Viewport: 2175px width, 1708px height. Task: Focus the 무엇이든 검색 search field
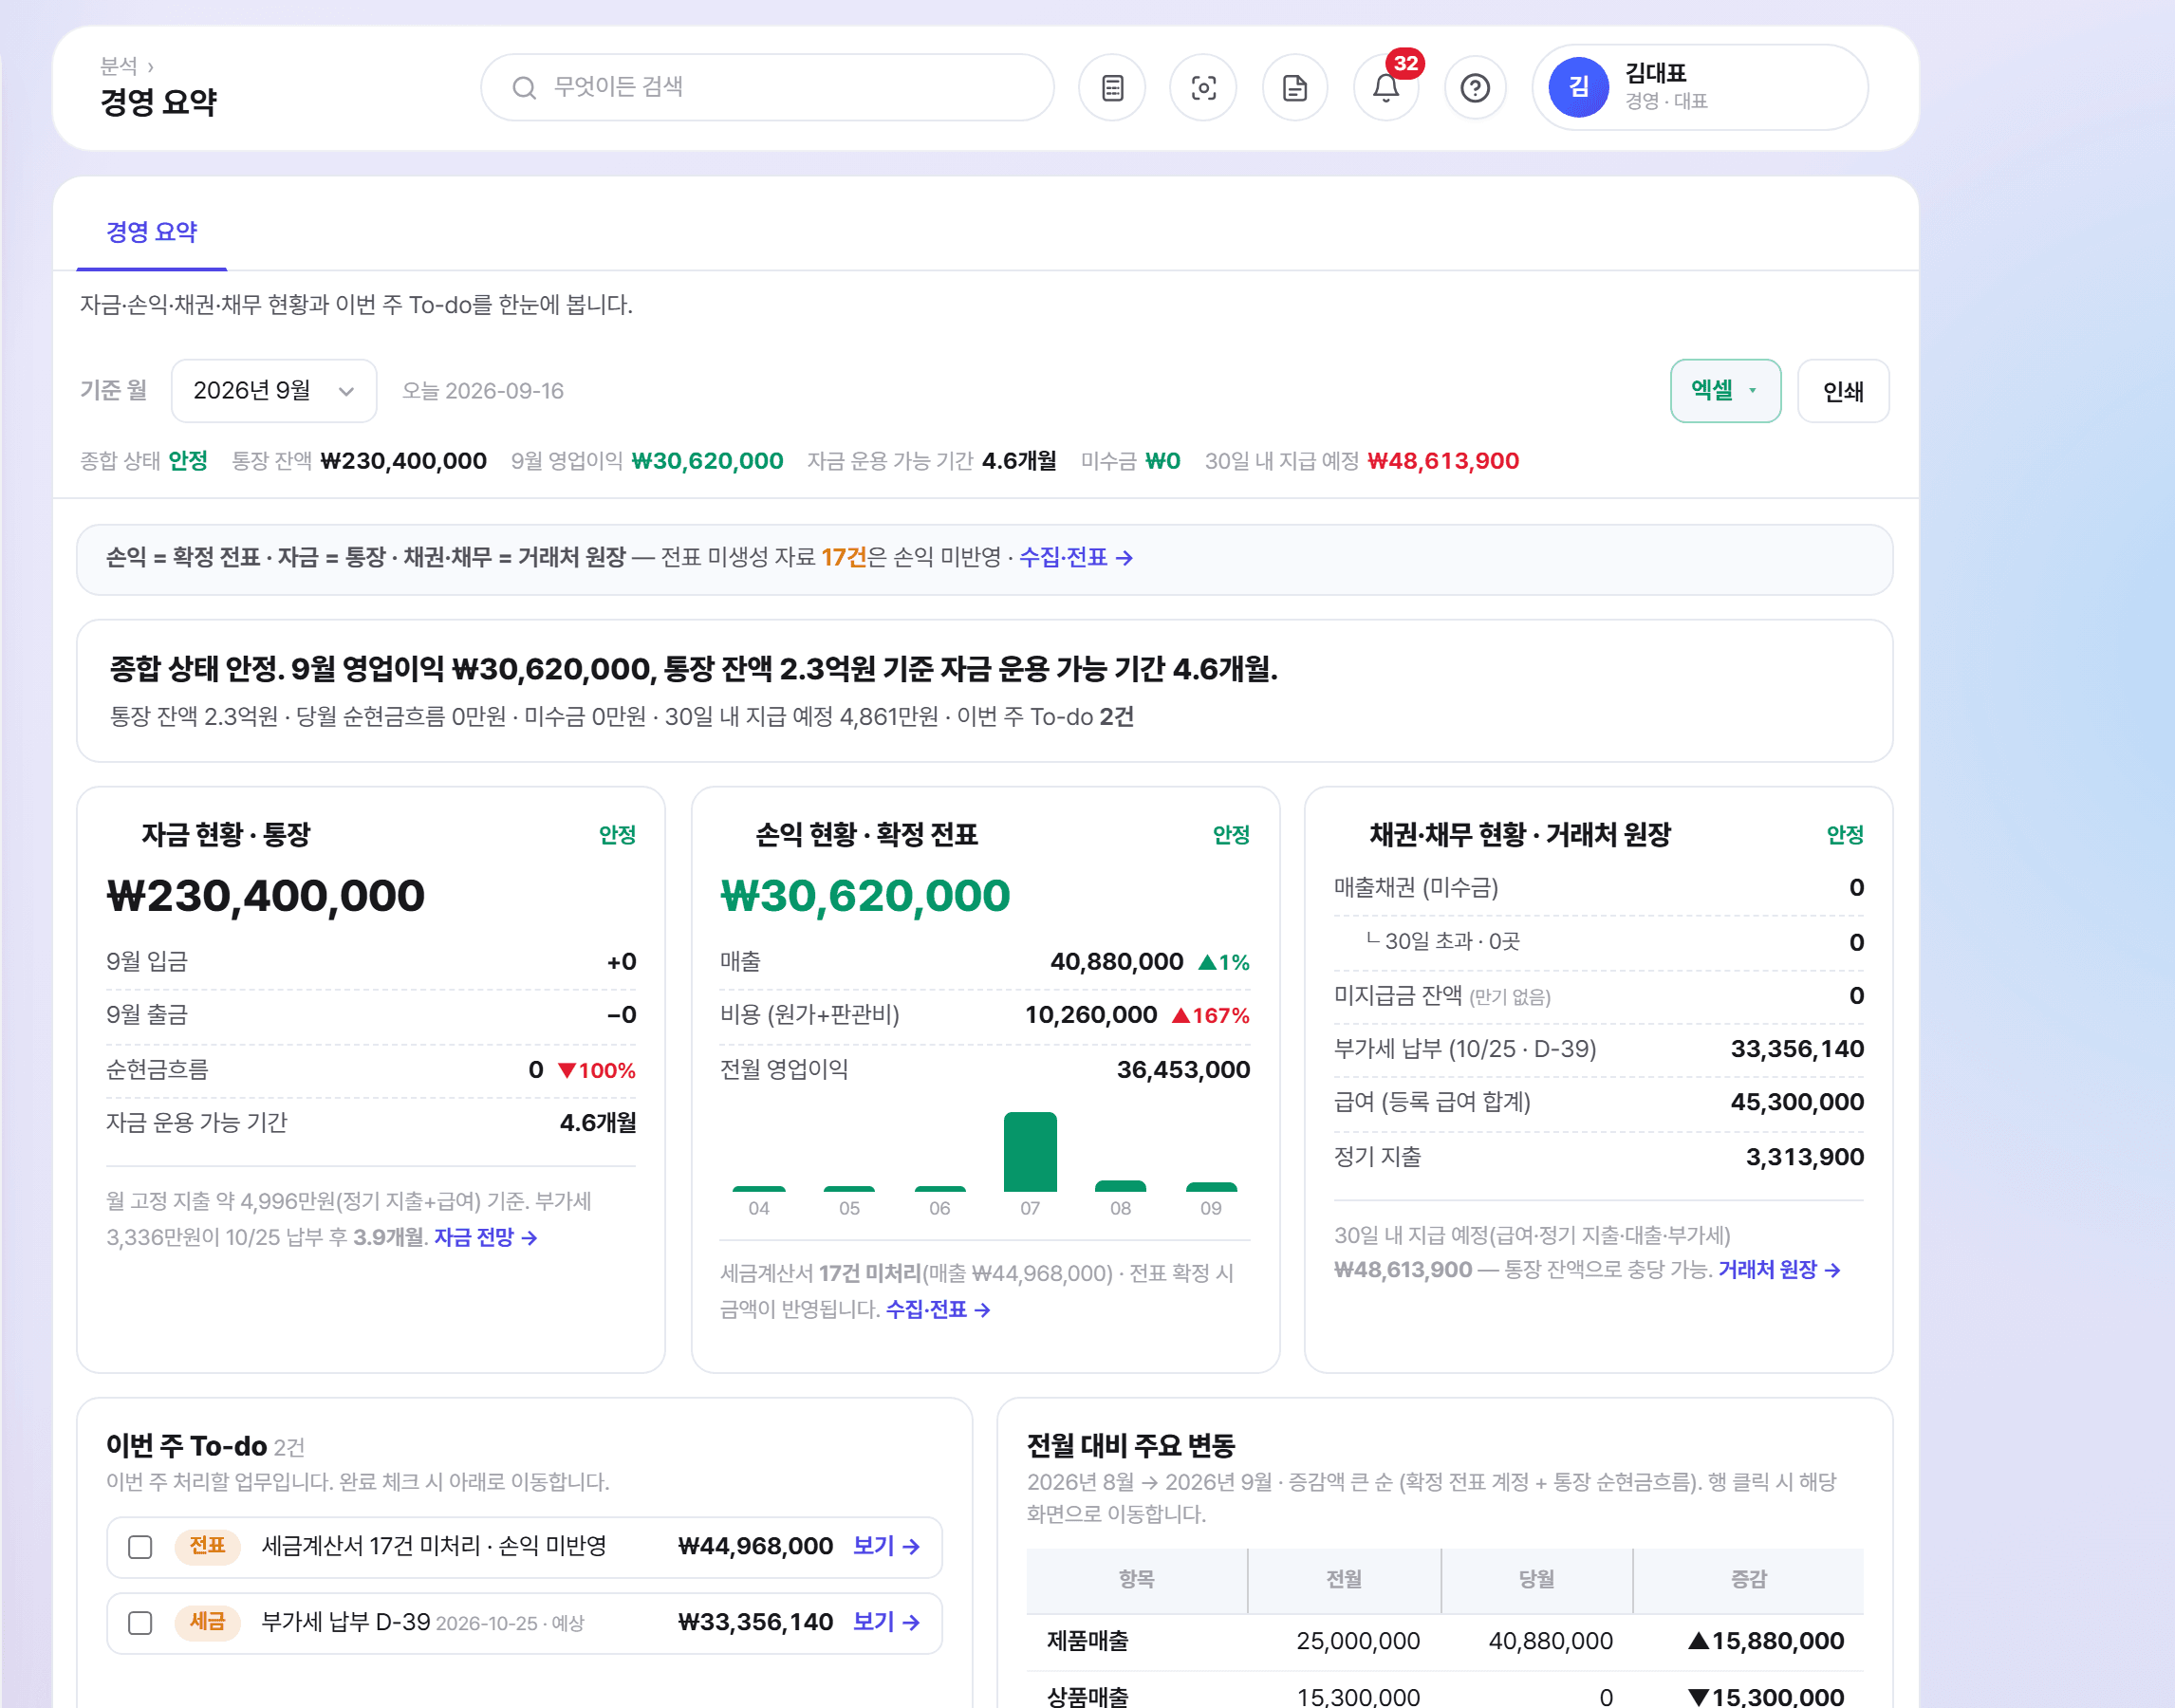(x=767, y=88)
